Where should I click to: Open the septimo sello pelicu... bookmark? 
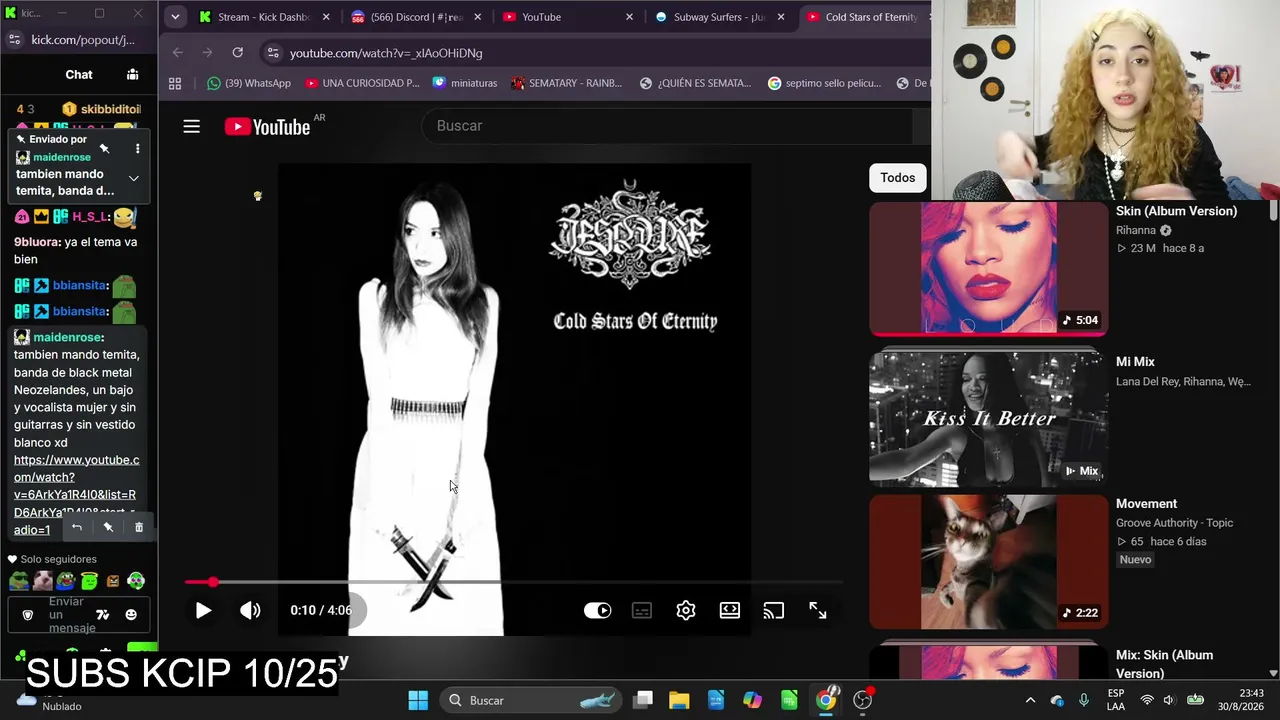click(x=825, y=83)
